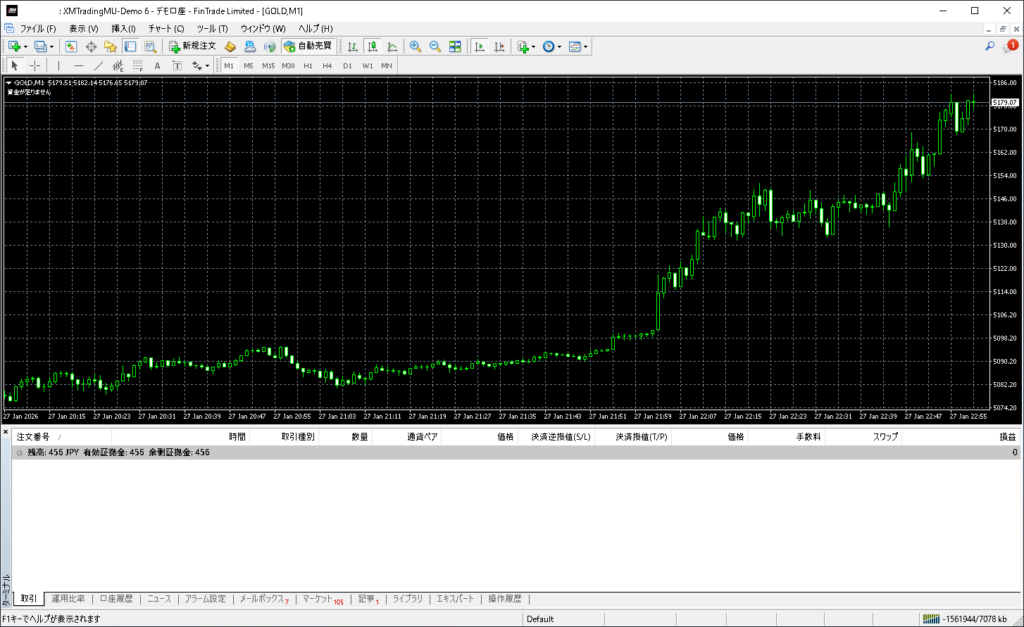Select the trendline drawing tool
Screen dimensions: 1024x627
98,65
